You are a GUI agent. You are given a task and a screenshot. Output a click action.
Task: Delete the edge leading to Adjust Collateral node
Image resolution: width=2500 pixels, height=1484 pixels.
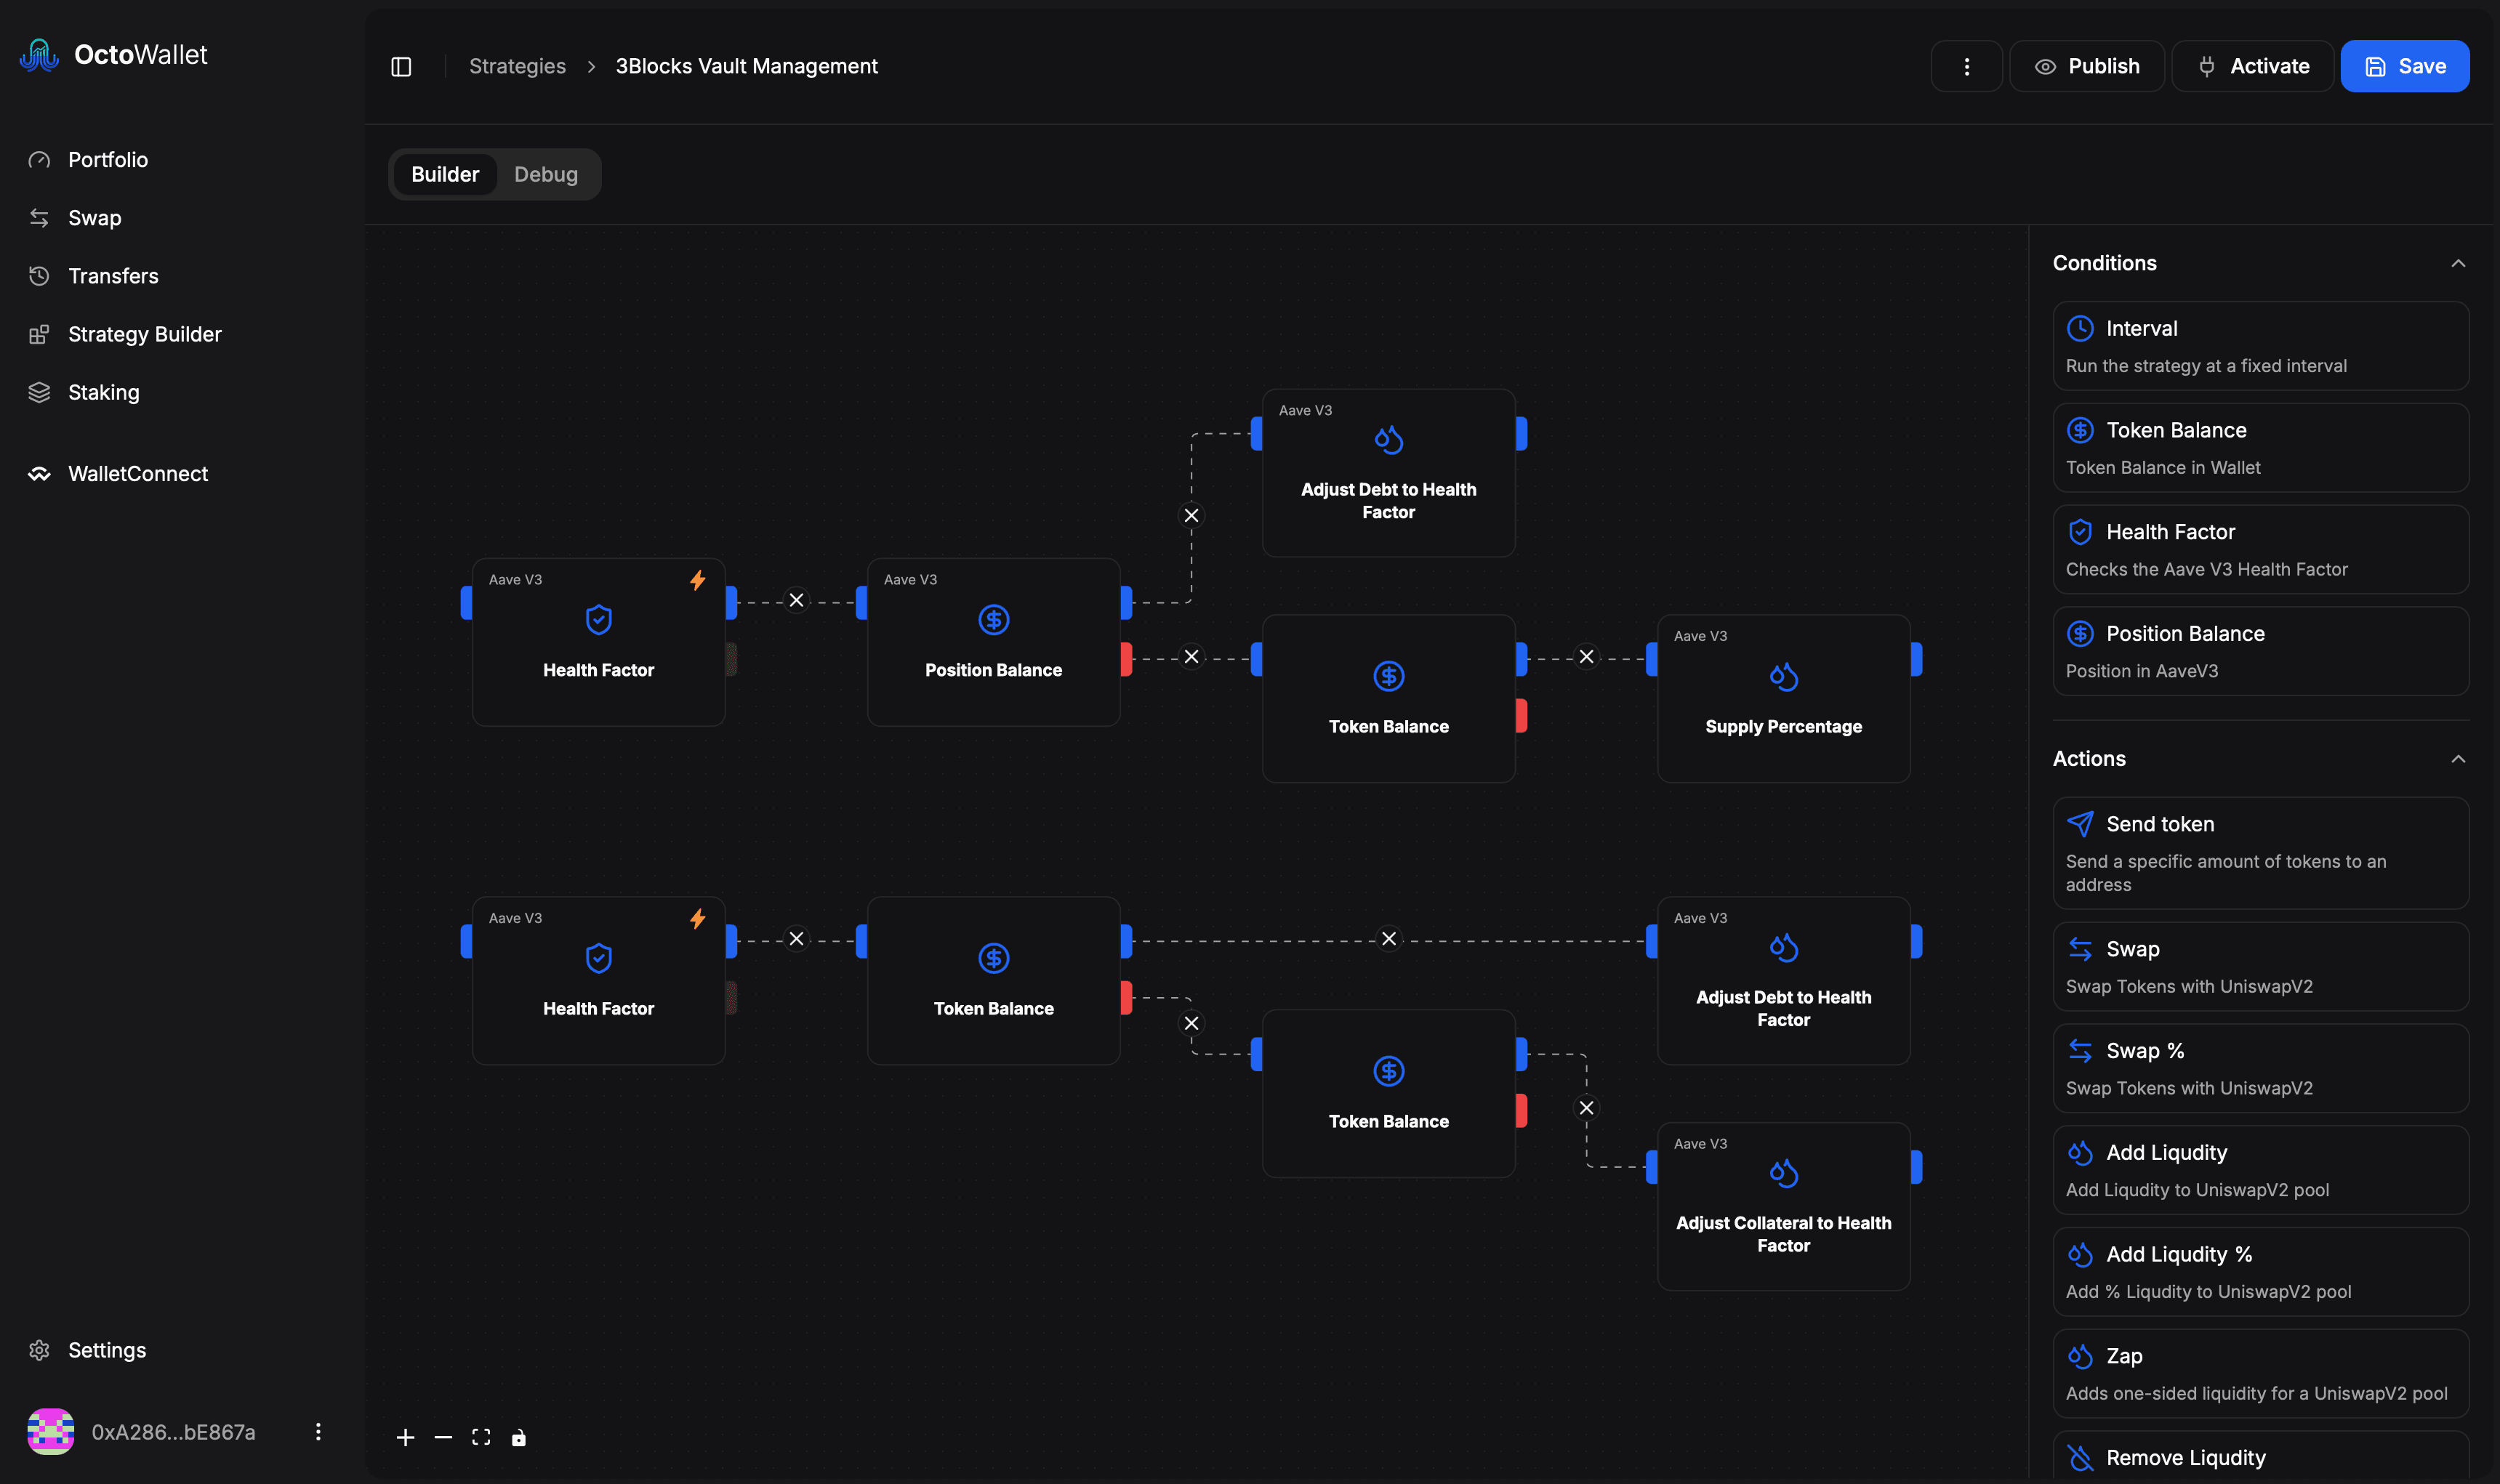[1586, 1108]
